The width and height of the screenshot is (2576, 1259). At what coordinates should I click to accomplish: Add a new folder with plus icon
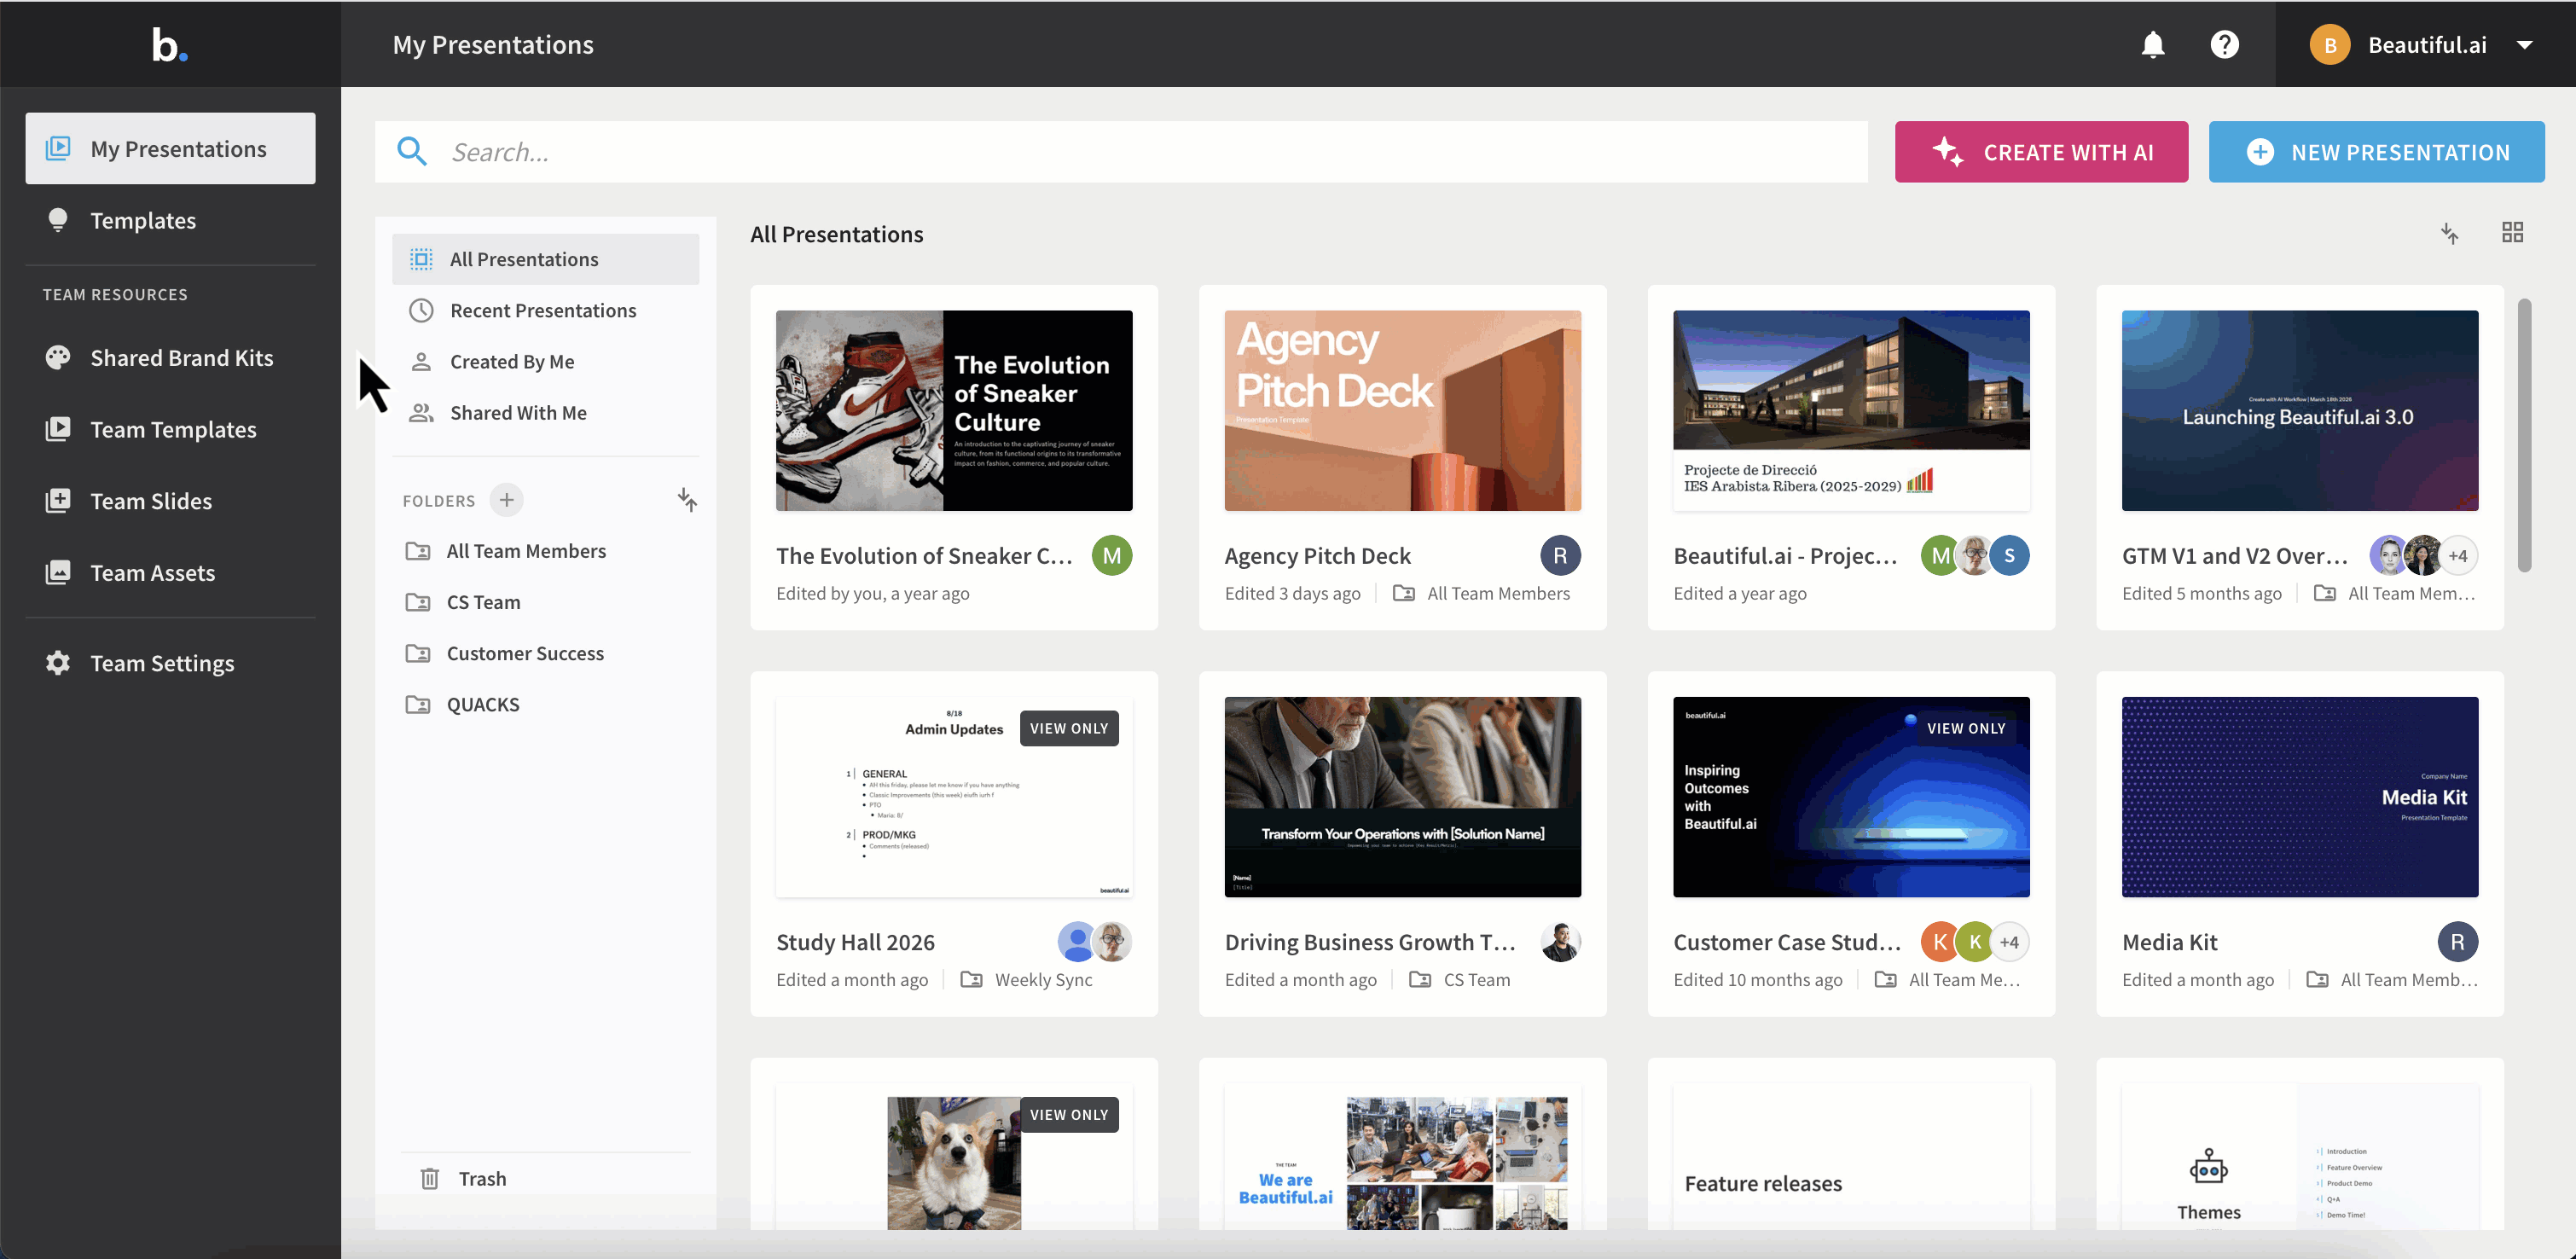[507, 500]
